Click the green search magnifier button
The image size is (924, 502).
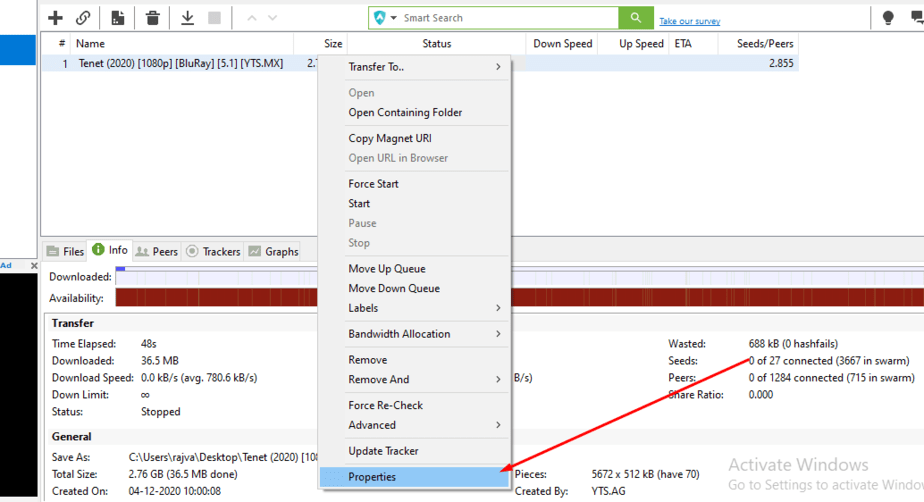[x=635, y=18]
